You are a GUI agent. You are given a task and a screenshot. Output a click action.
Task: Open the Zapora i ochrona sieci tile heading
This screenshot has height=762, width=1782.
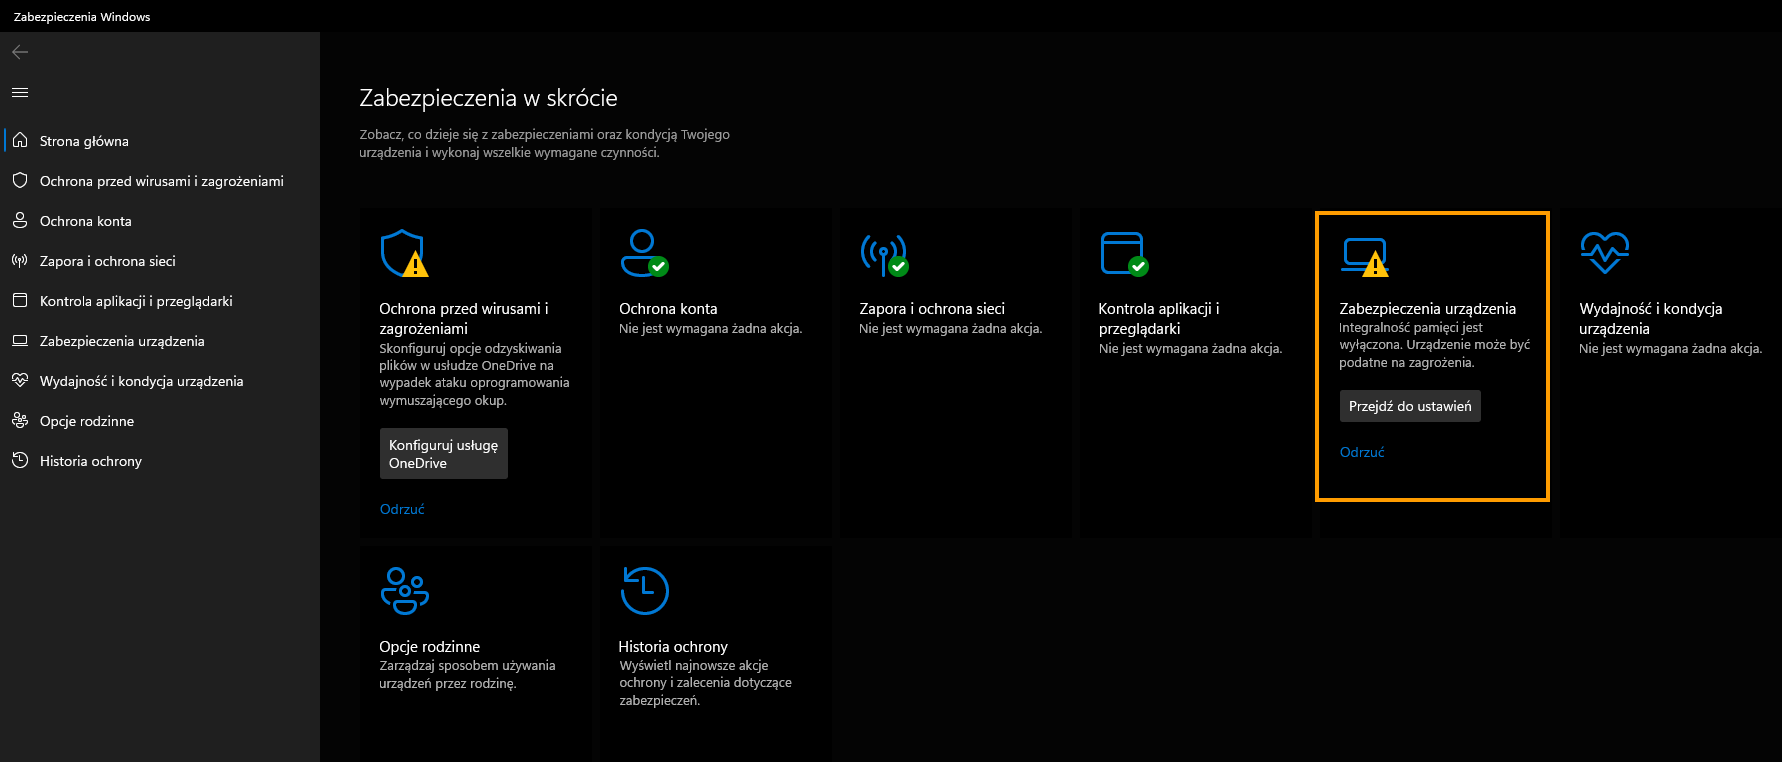point(932,309)
